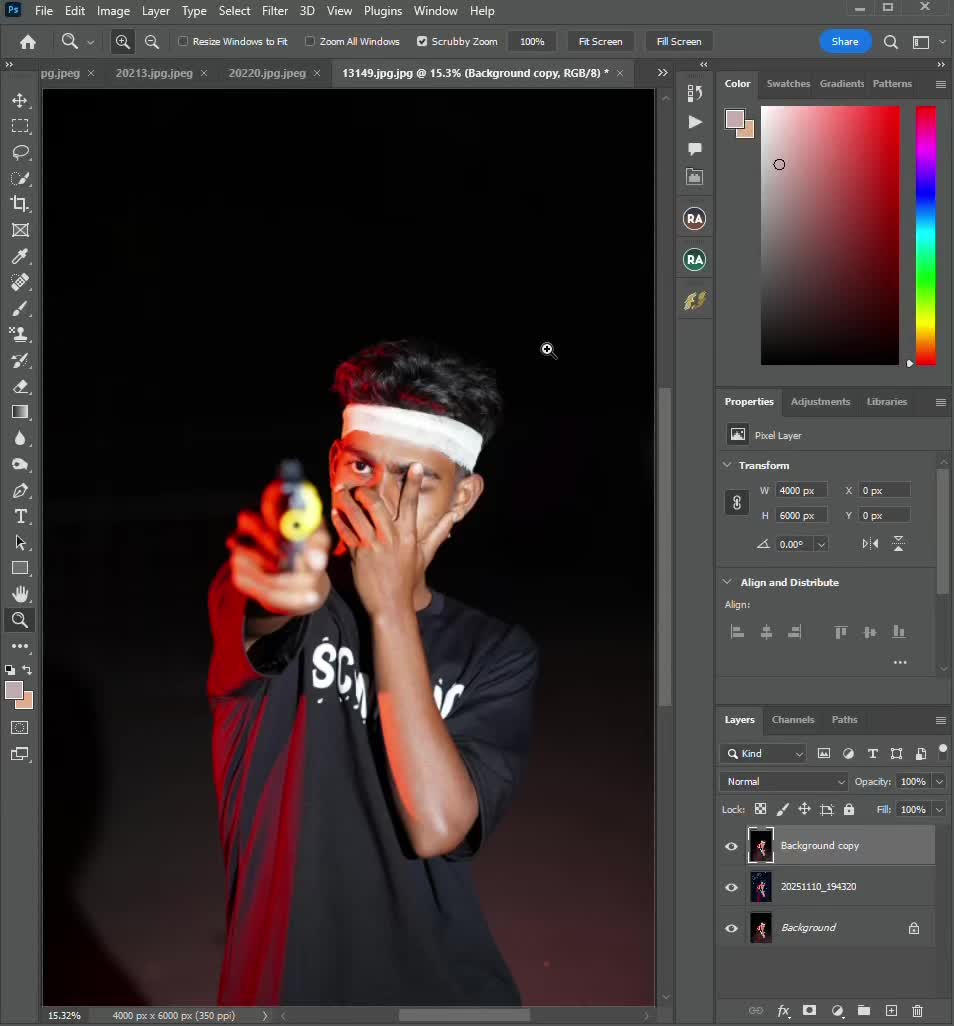The width and height of the screenshot is (954, 1026).
Task: Select the Move tool
Action: tap(20, 100)
